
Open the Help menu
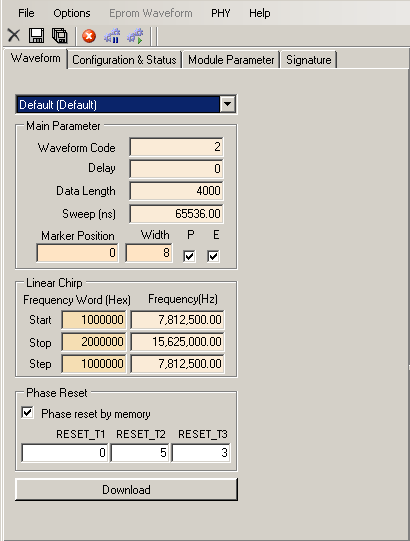coord(260,13)
